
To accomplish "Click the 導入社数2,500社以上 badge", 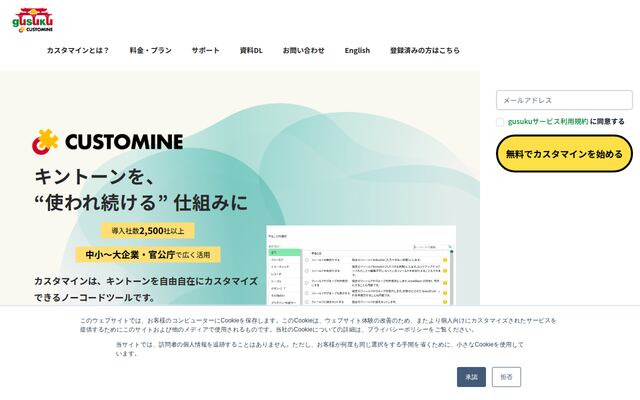I will click(x=148, y=231).
